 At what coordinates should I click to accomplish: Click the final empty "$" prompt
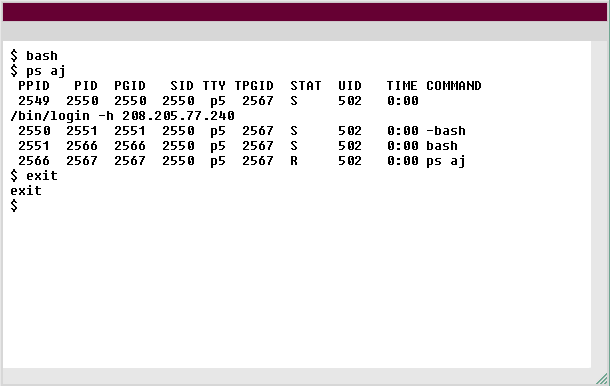(14, 206)
